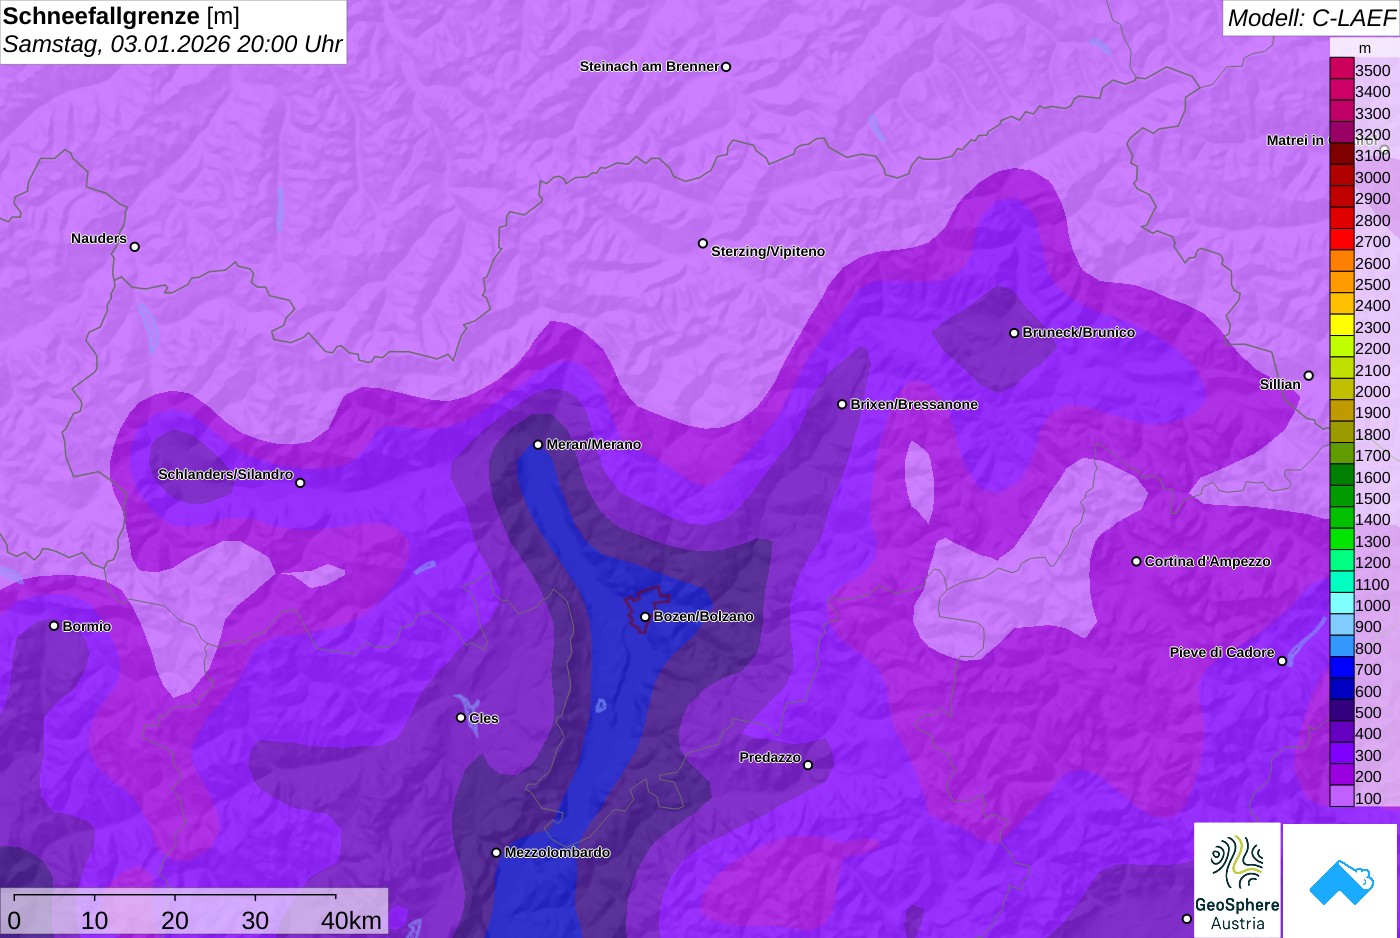This screenshot has height=938, width=1400.
Task: Click the Brixen/Bressanone marker dot
Action: click(x=842, y=405)
